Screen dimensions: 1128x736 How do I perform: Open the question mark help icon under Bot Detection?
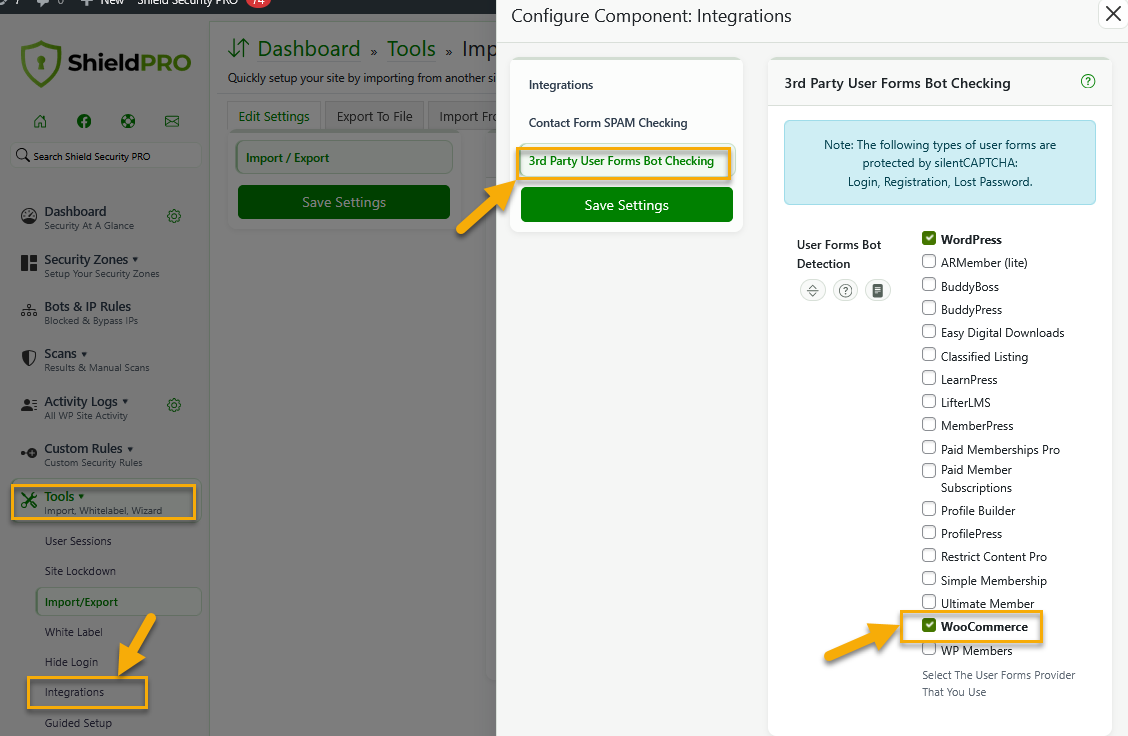845,291
